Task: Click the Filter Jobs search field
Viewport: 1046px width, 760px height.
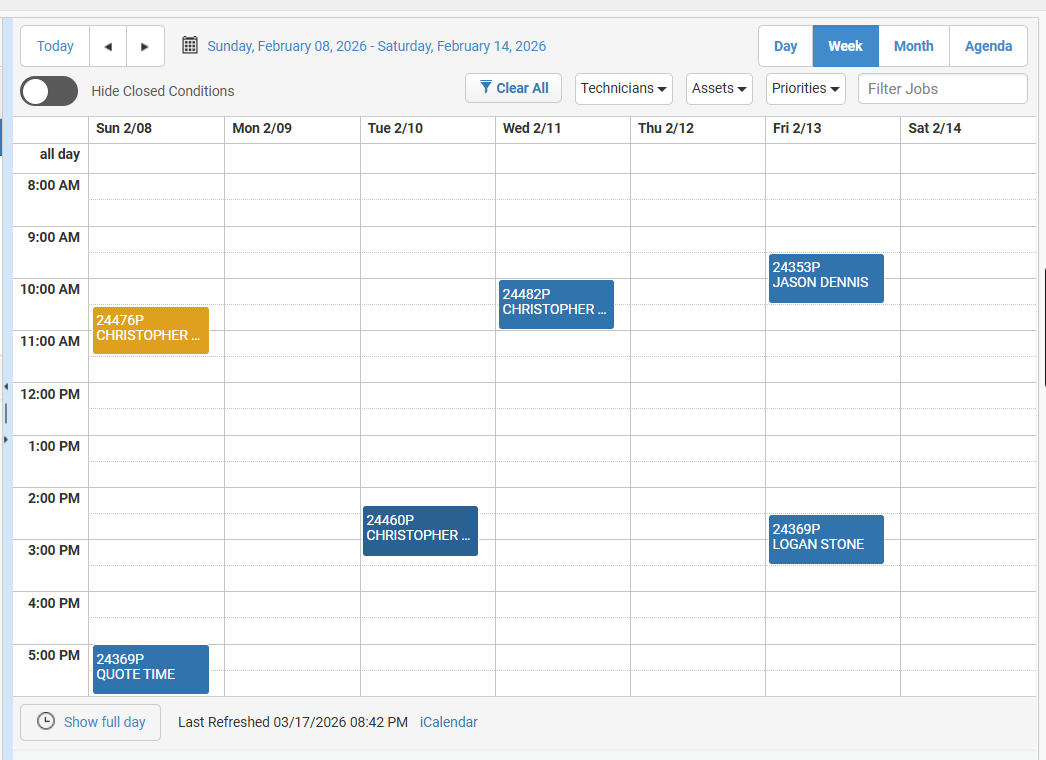Action: click(x=942, y=88)
